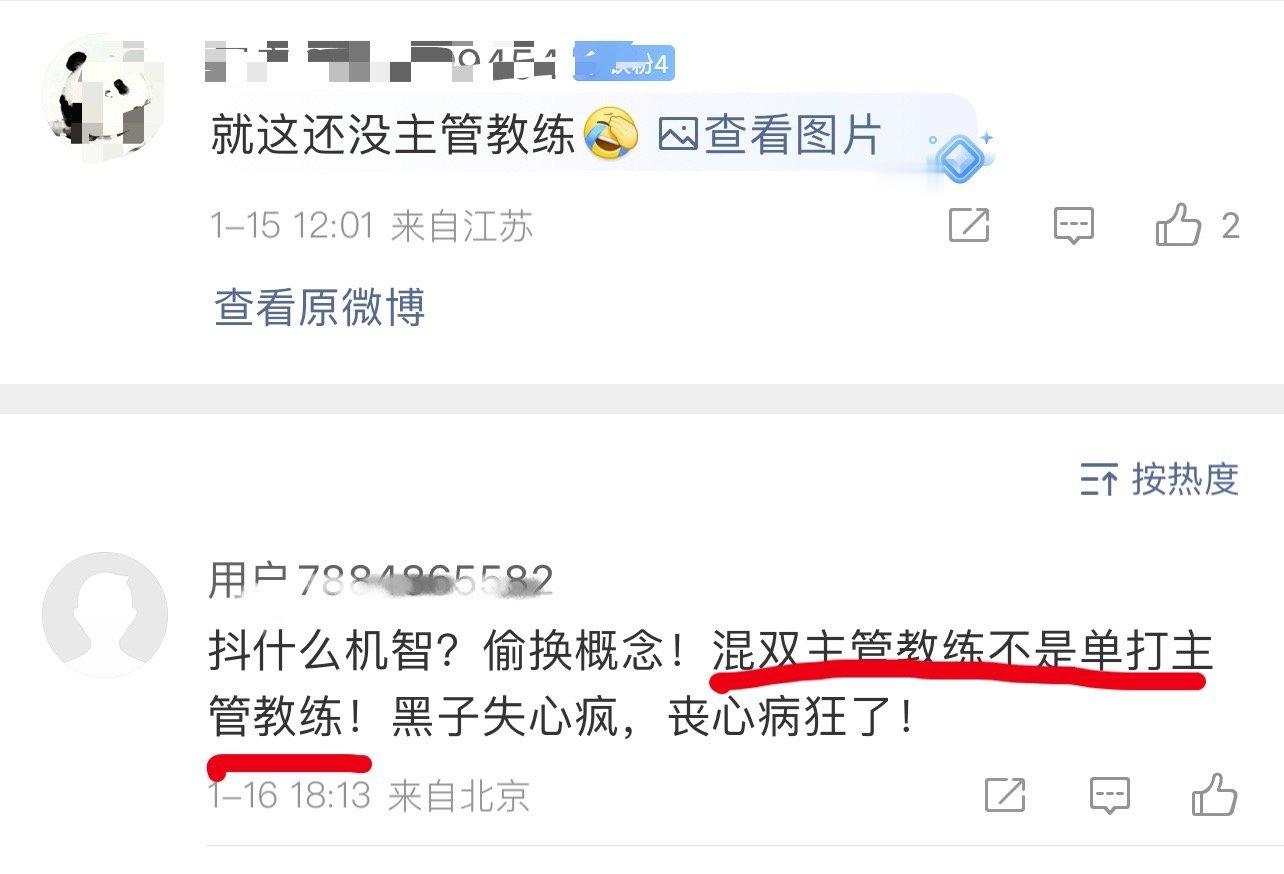
Task: Tap repost icon on Jiangsu comment
Action: pyautogui.click(x=968, y=226)
